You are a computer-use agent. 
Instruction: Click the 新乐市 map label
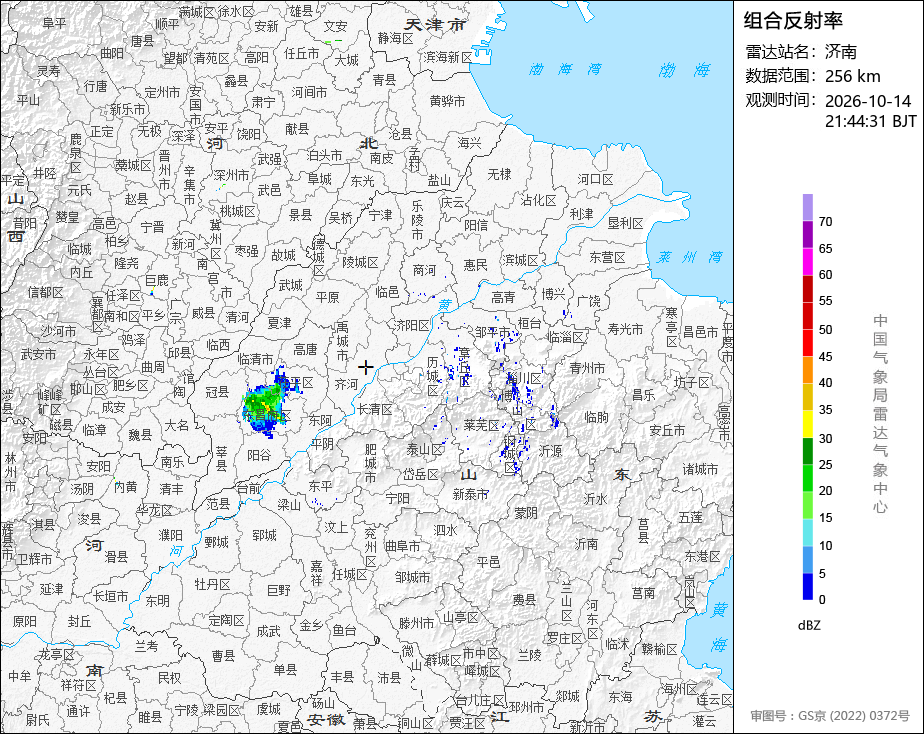point(127,109)
